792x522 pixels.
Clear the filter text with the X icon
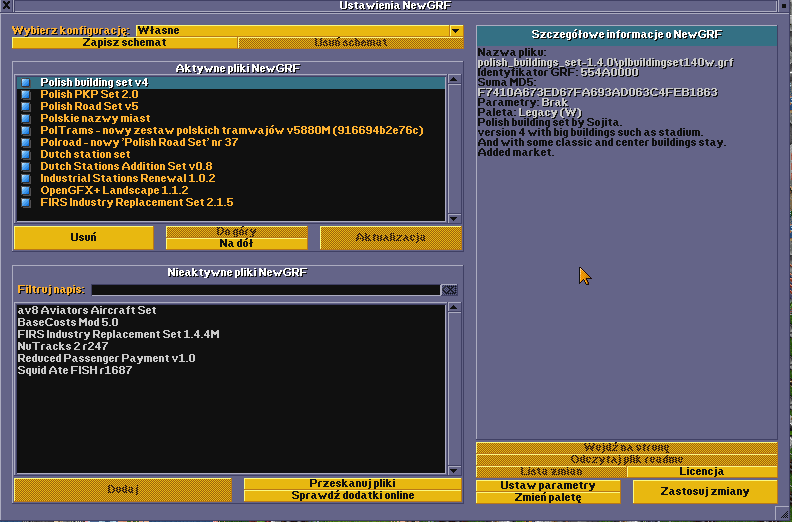click(x=450, y=290)
